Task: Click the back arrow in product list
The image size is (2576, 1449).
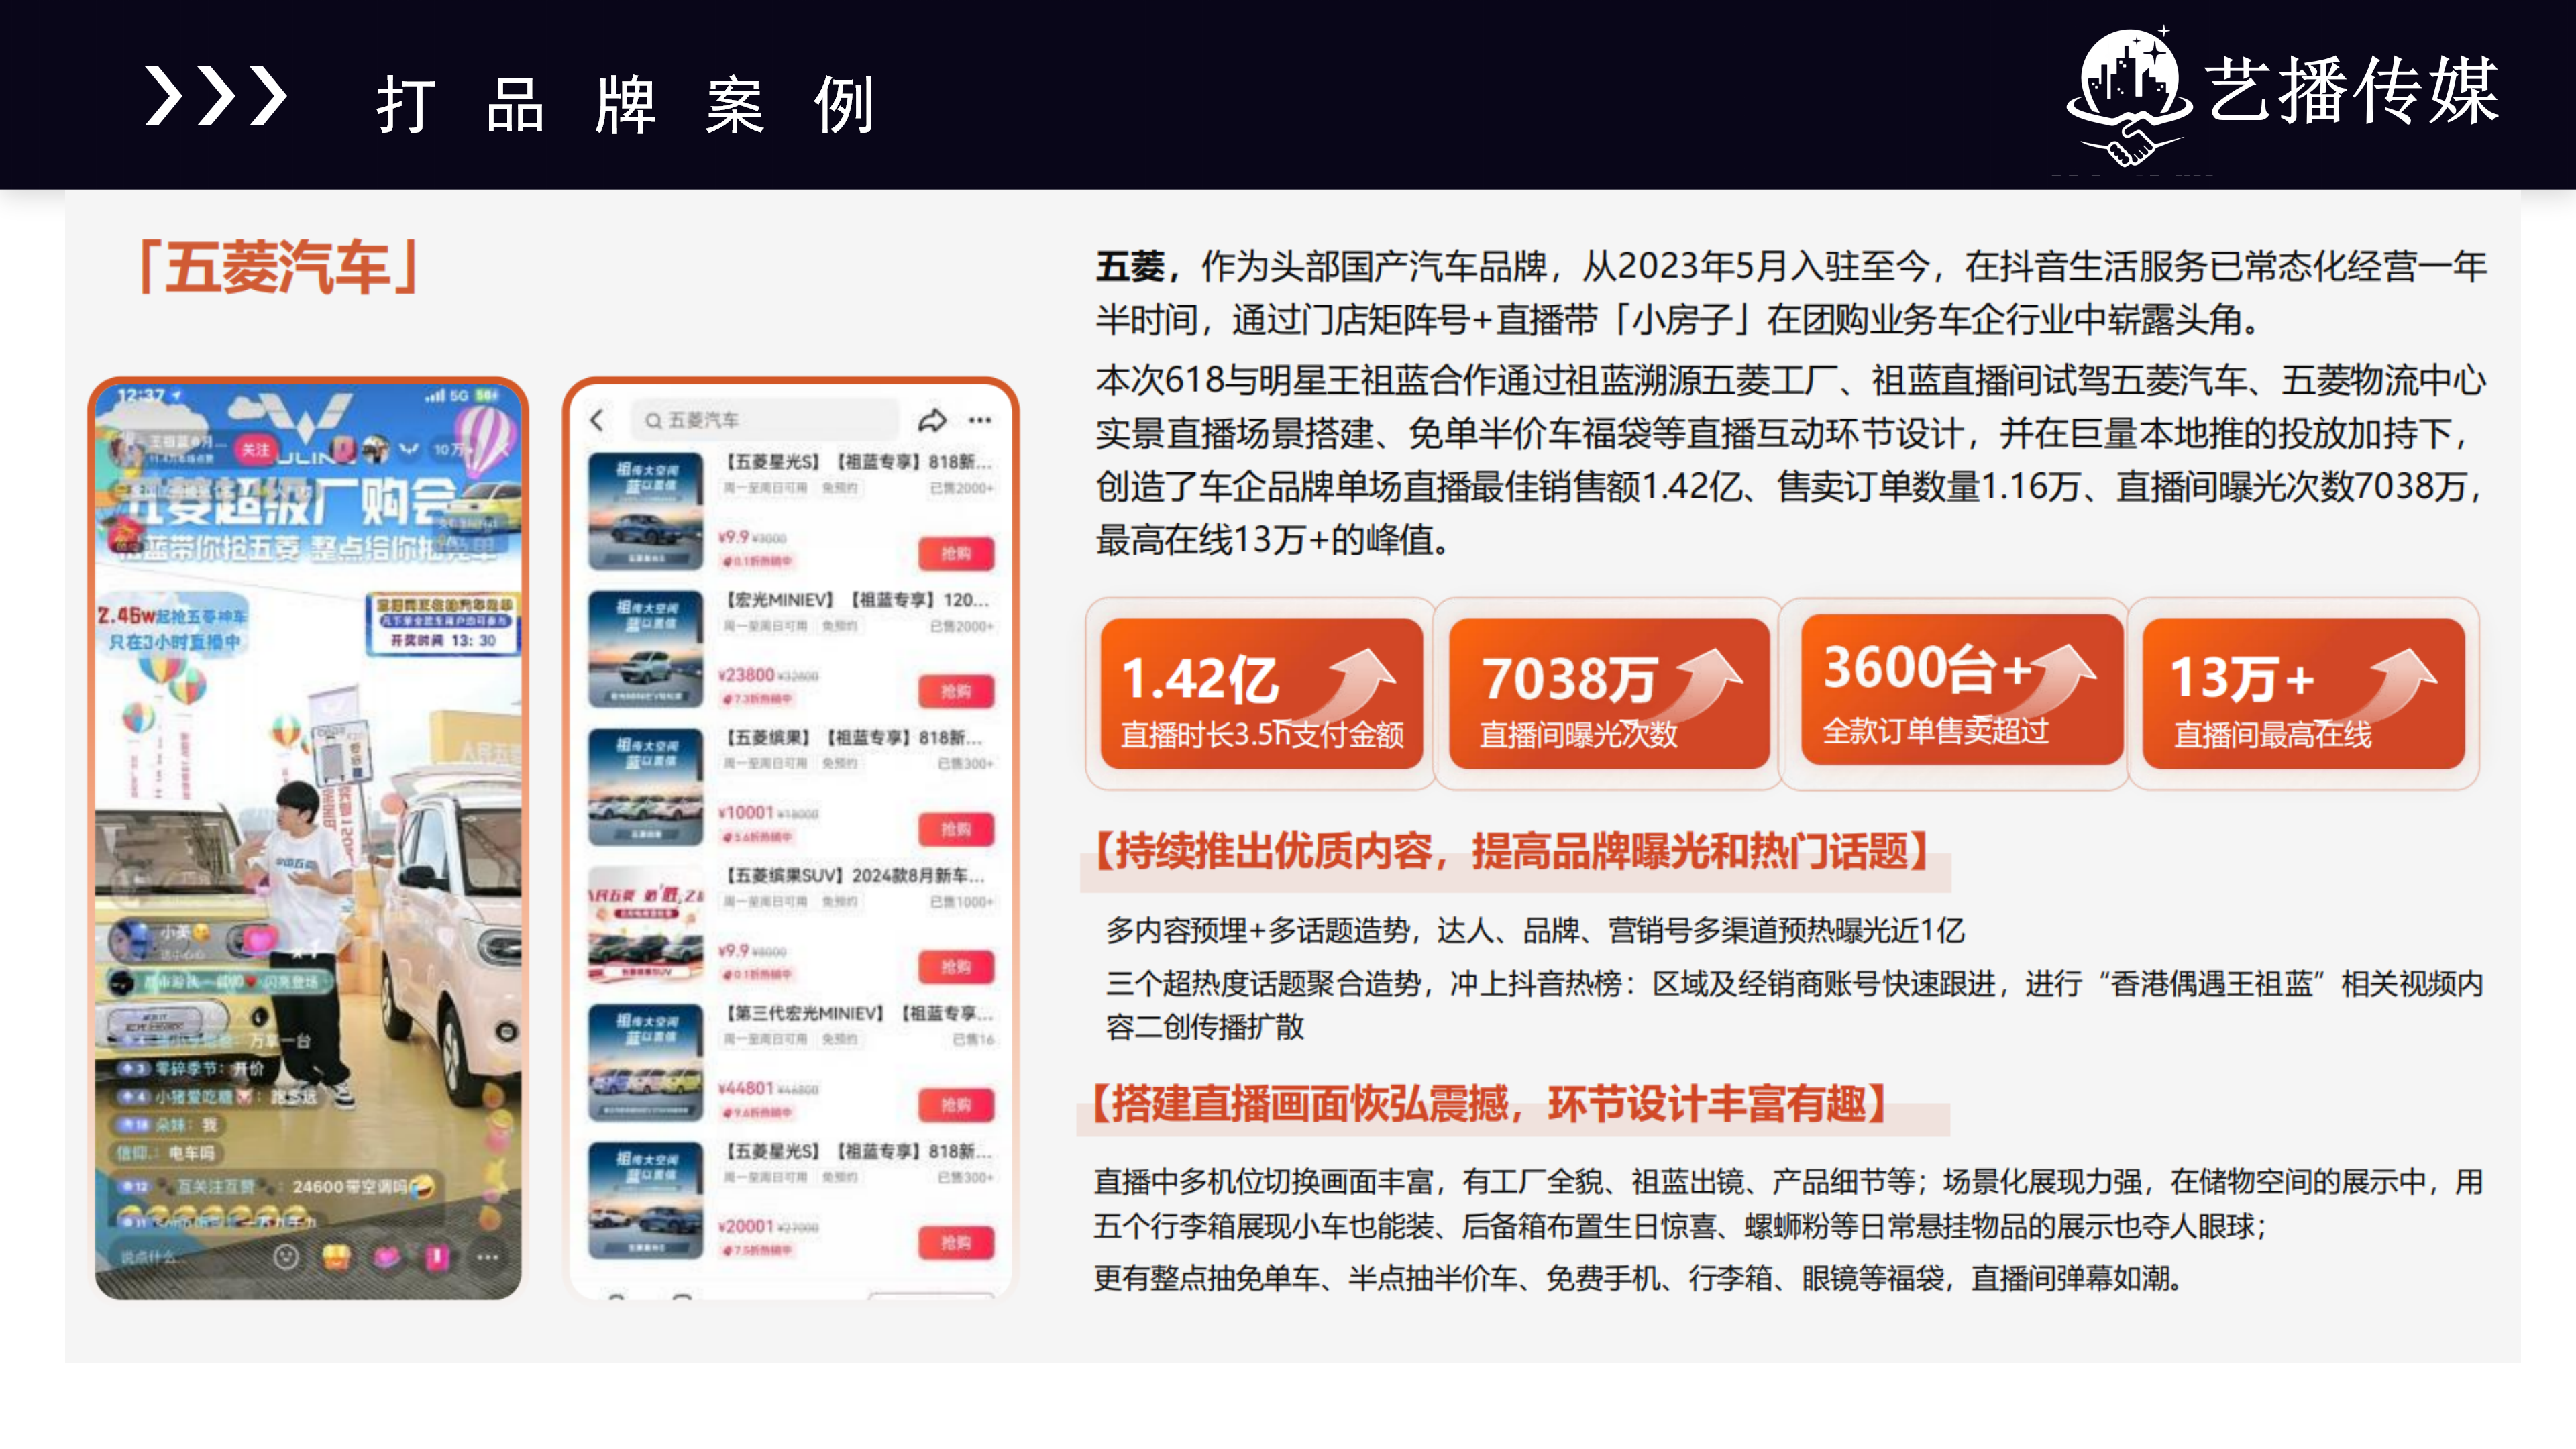Action: tap(597, 420)
